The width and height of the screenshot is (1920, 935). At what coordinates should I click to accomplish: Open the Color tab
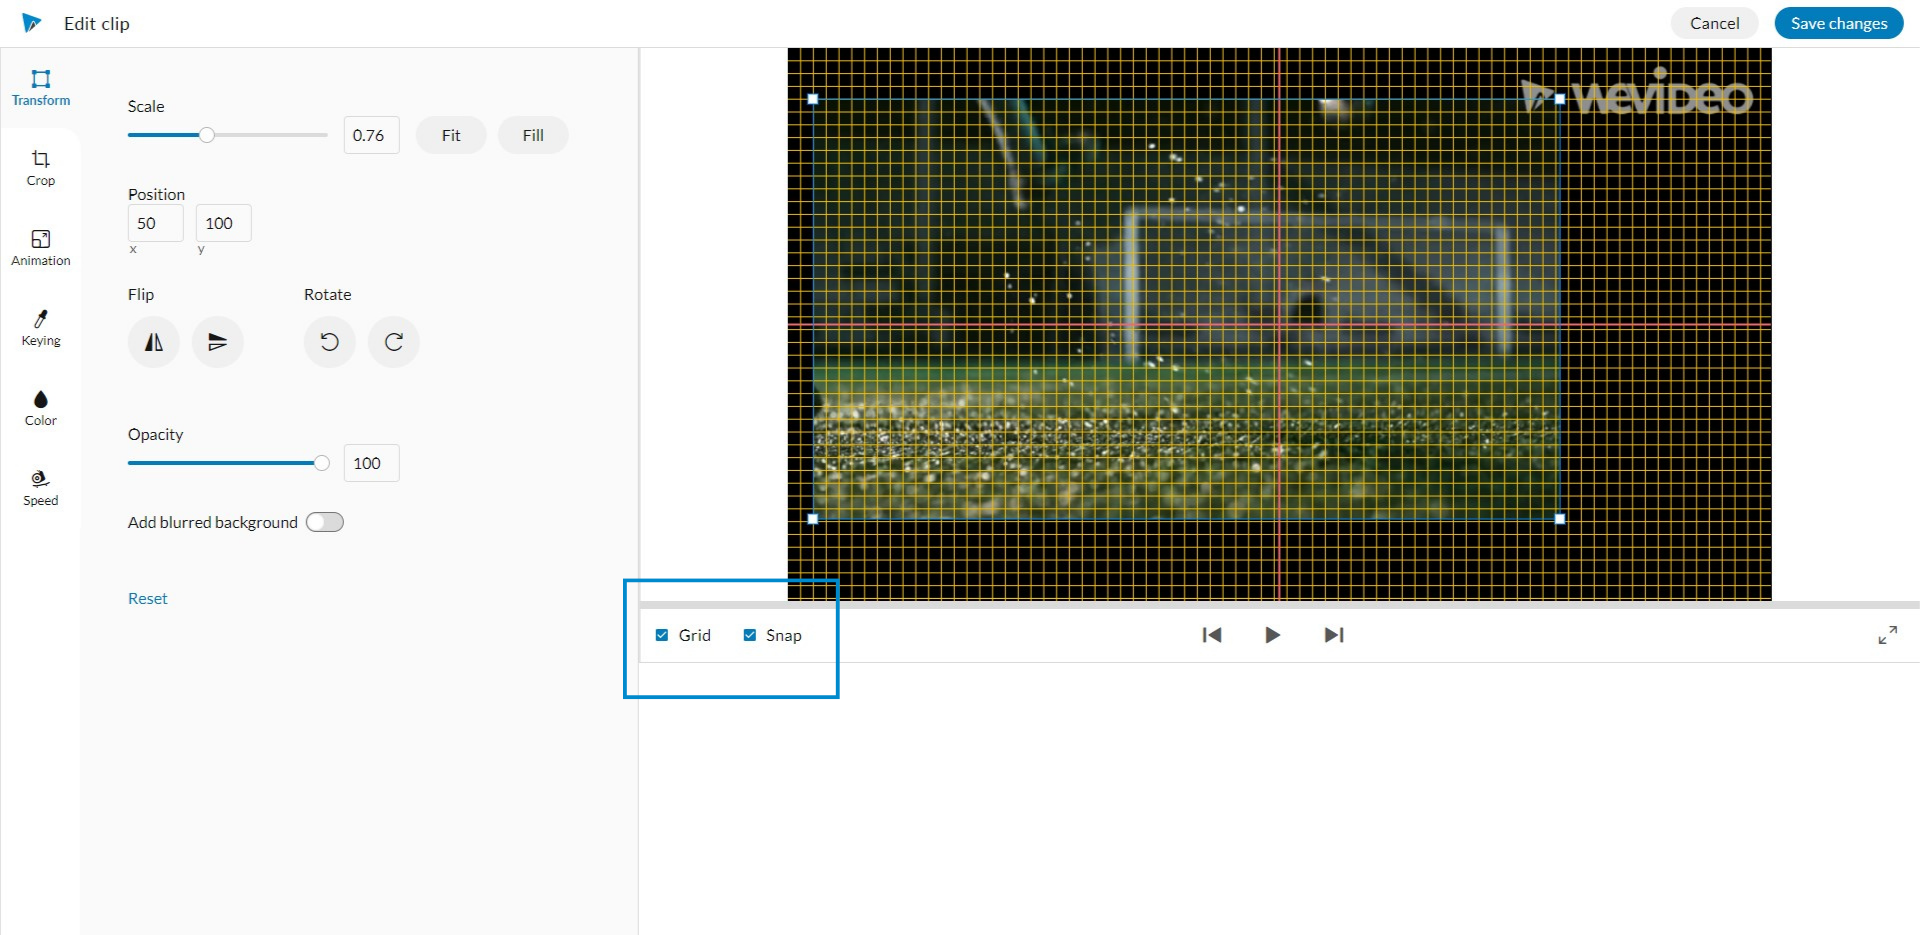coord(41,408)
